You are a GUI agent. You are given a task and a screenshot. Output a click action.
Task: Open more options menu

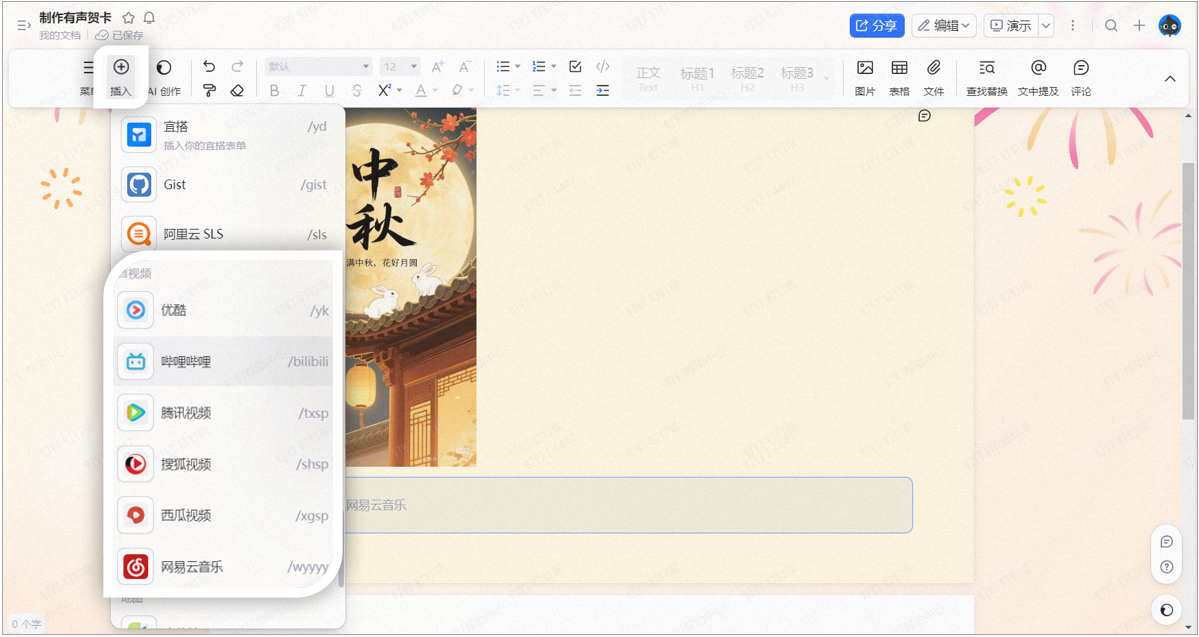[1073, 25]
